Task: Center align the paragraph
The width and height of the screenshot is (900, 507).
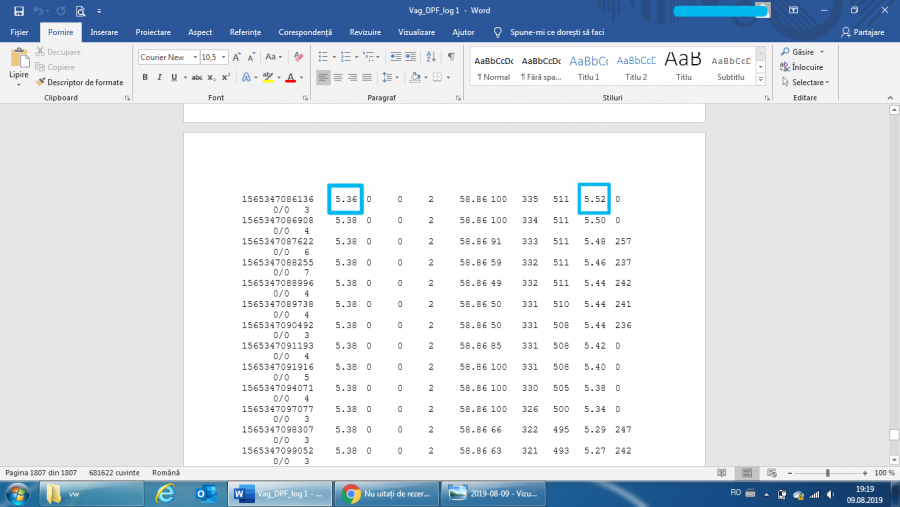Action: pyautogui.click(x=338, y=77)
